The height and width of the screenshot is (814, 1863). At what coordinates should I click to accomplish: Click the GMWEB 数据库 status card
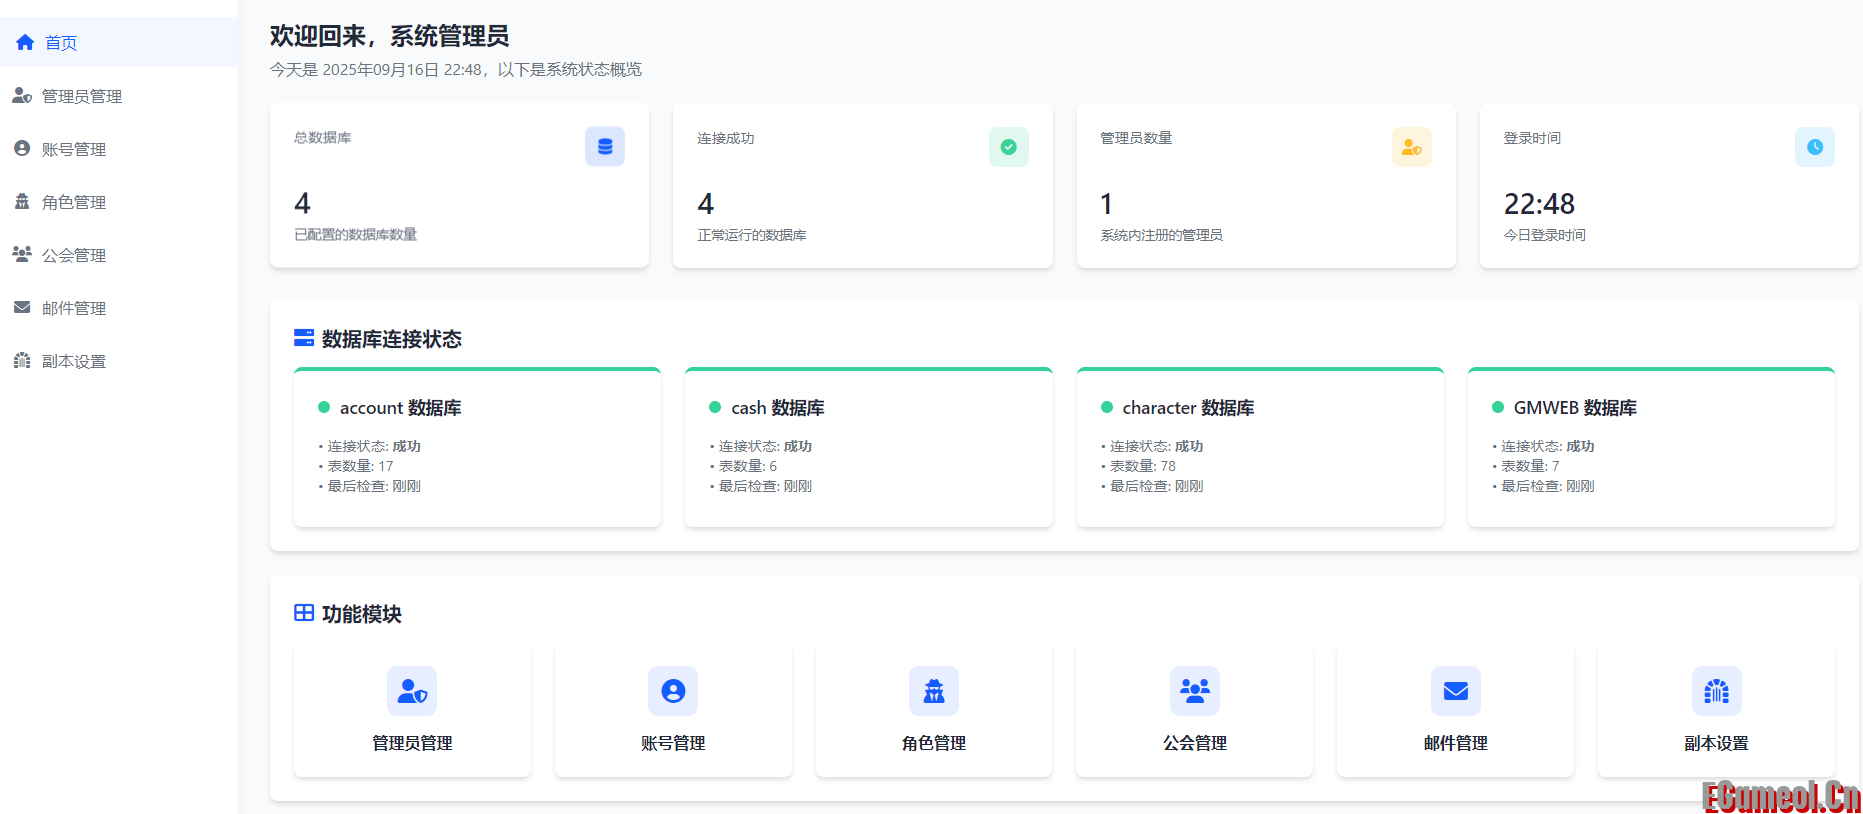[1651, 448]
